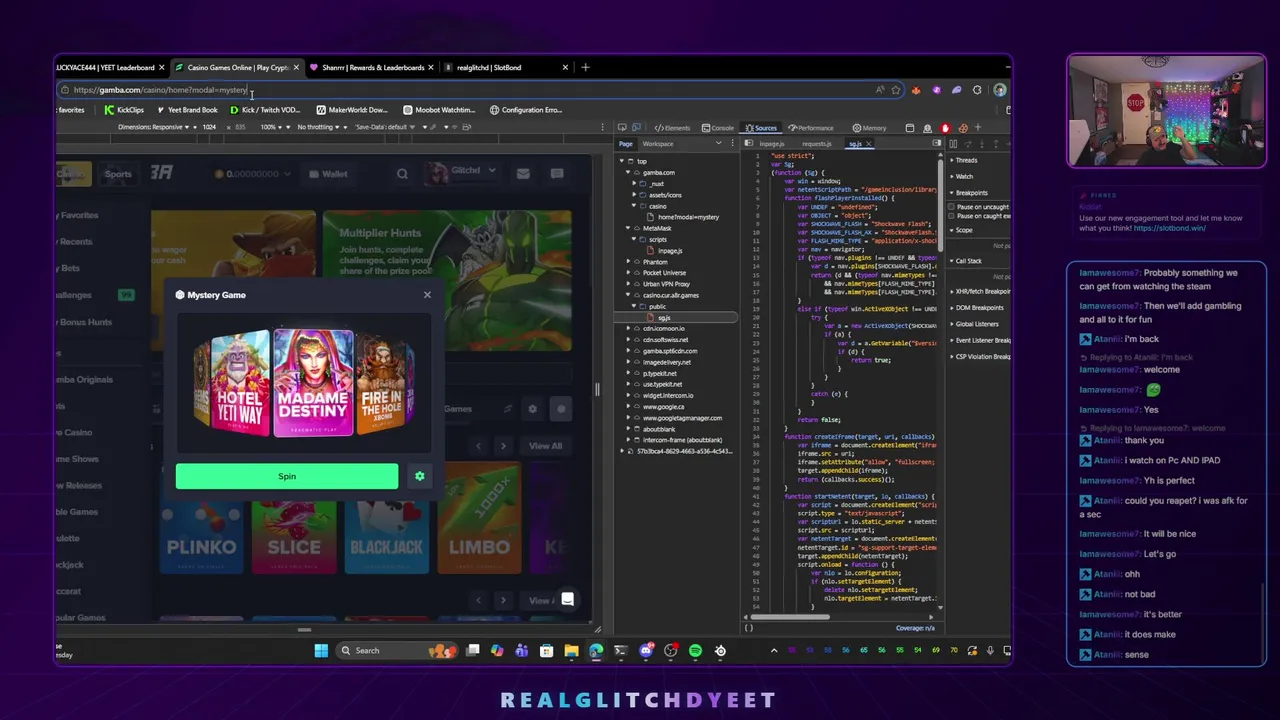
Task: Expand the Phantom tree node
Action: [x=629, y=262]
